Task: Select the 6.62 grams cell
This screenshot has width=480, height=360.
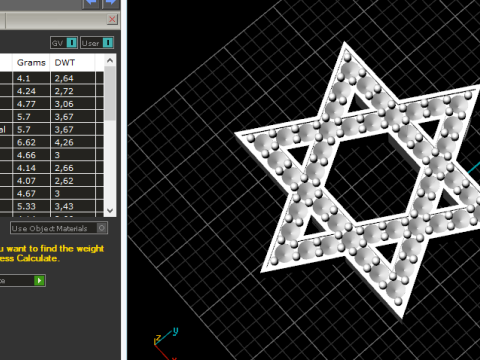Action: pos(31,142)
